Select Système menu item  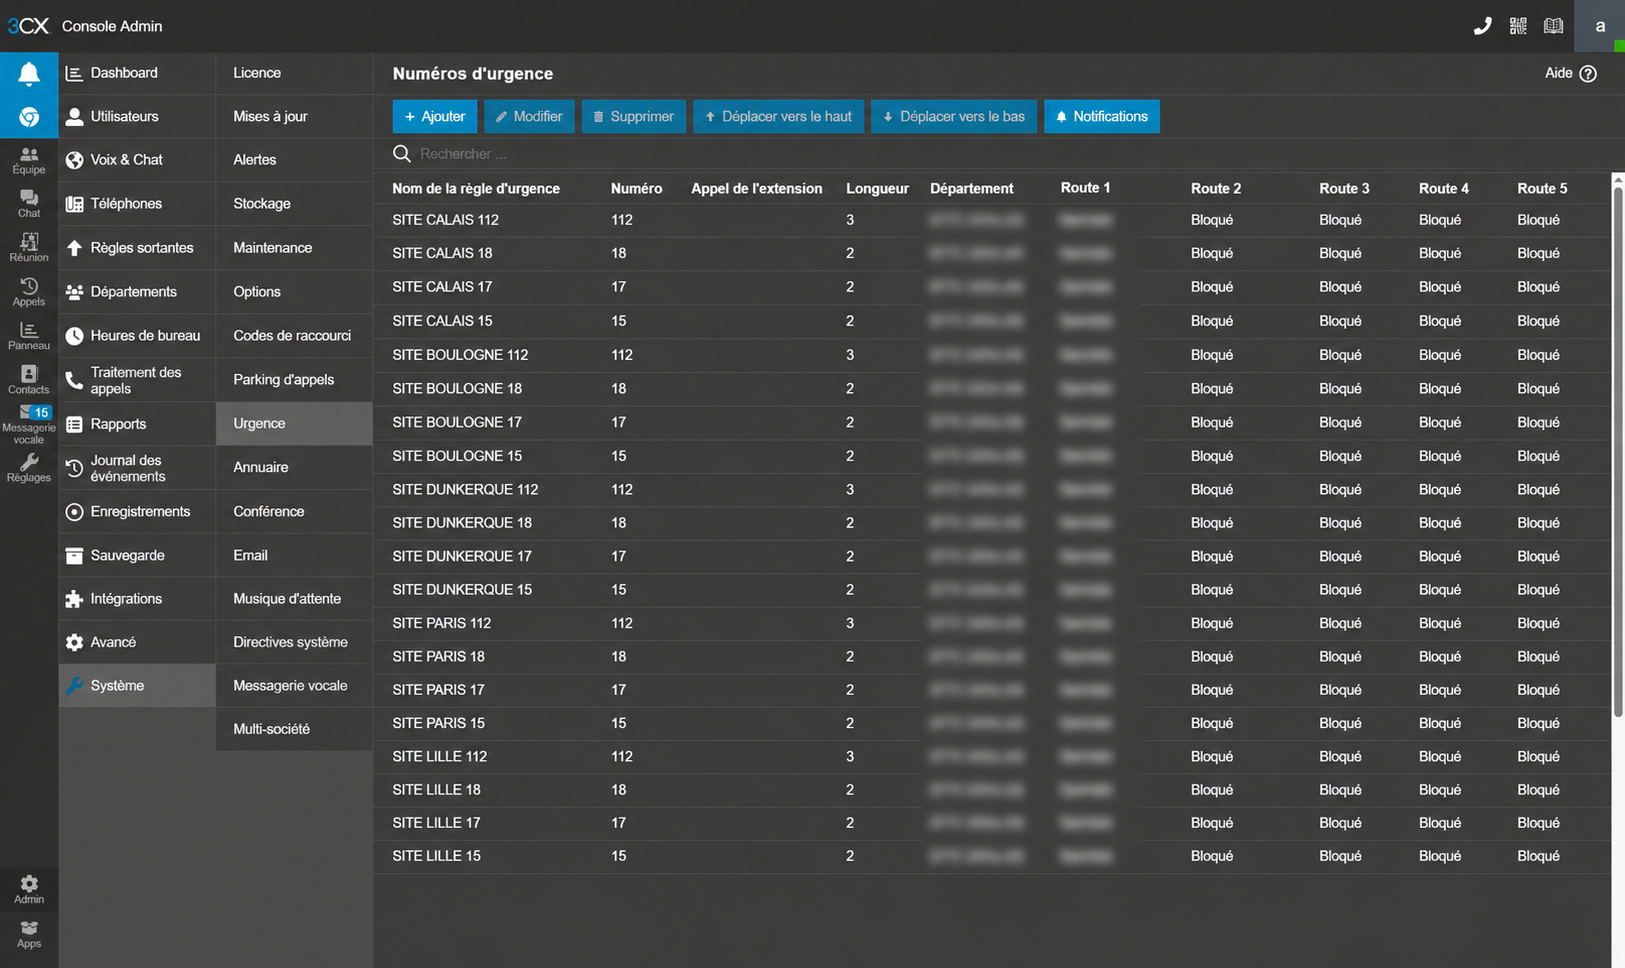tap(137, 686)
